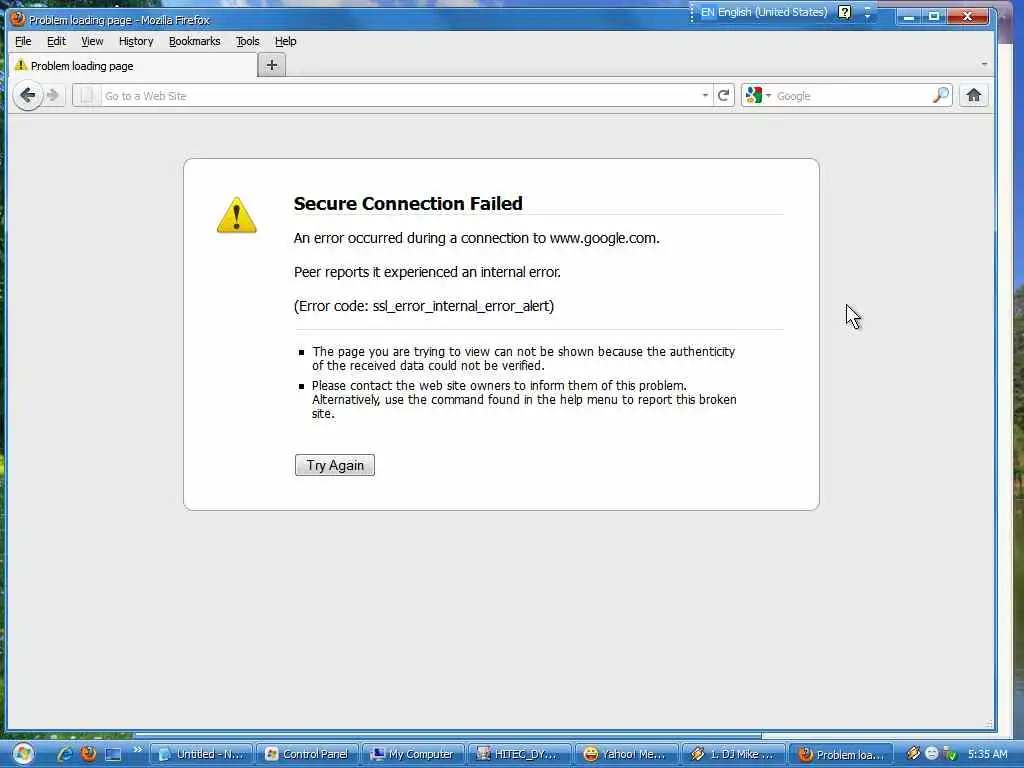Open the Edit menu
Image resolution: width=1024 pixels, height=768 pixels.
pyautogui.click(x=56, y=41)
